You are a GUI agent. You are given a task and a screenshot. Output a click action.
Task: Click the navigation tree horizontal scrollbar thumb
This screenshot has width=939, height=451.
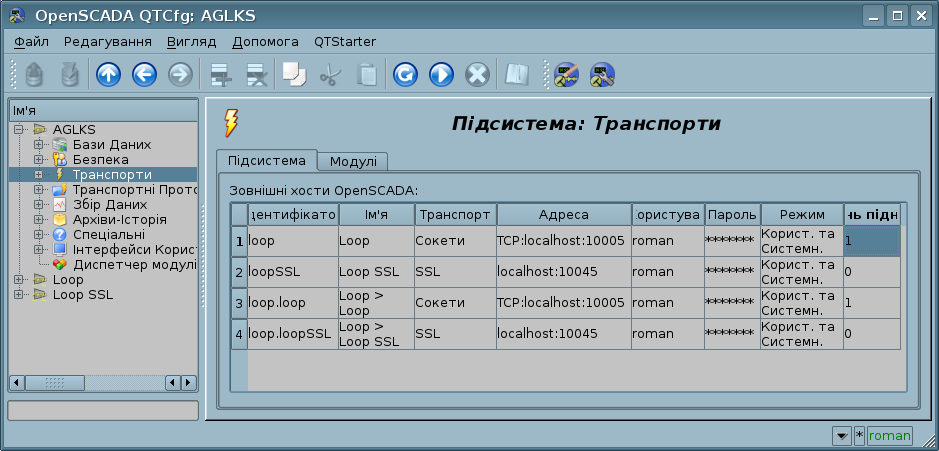(45, 383)
